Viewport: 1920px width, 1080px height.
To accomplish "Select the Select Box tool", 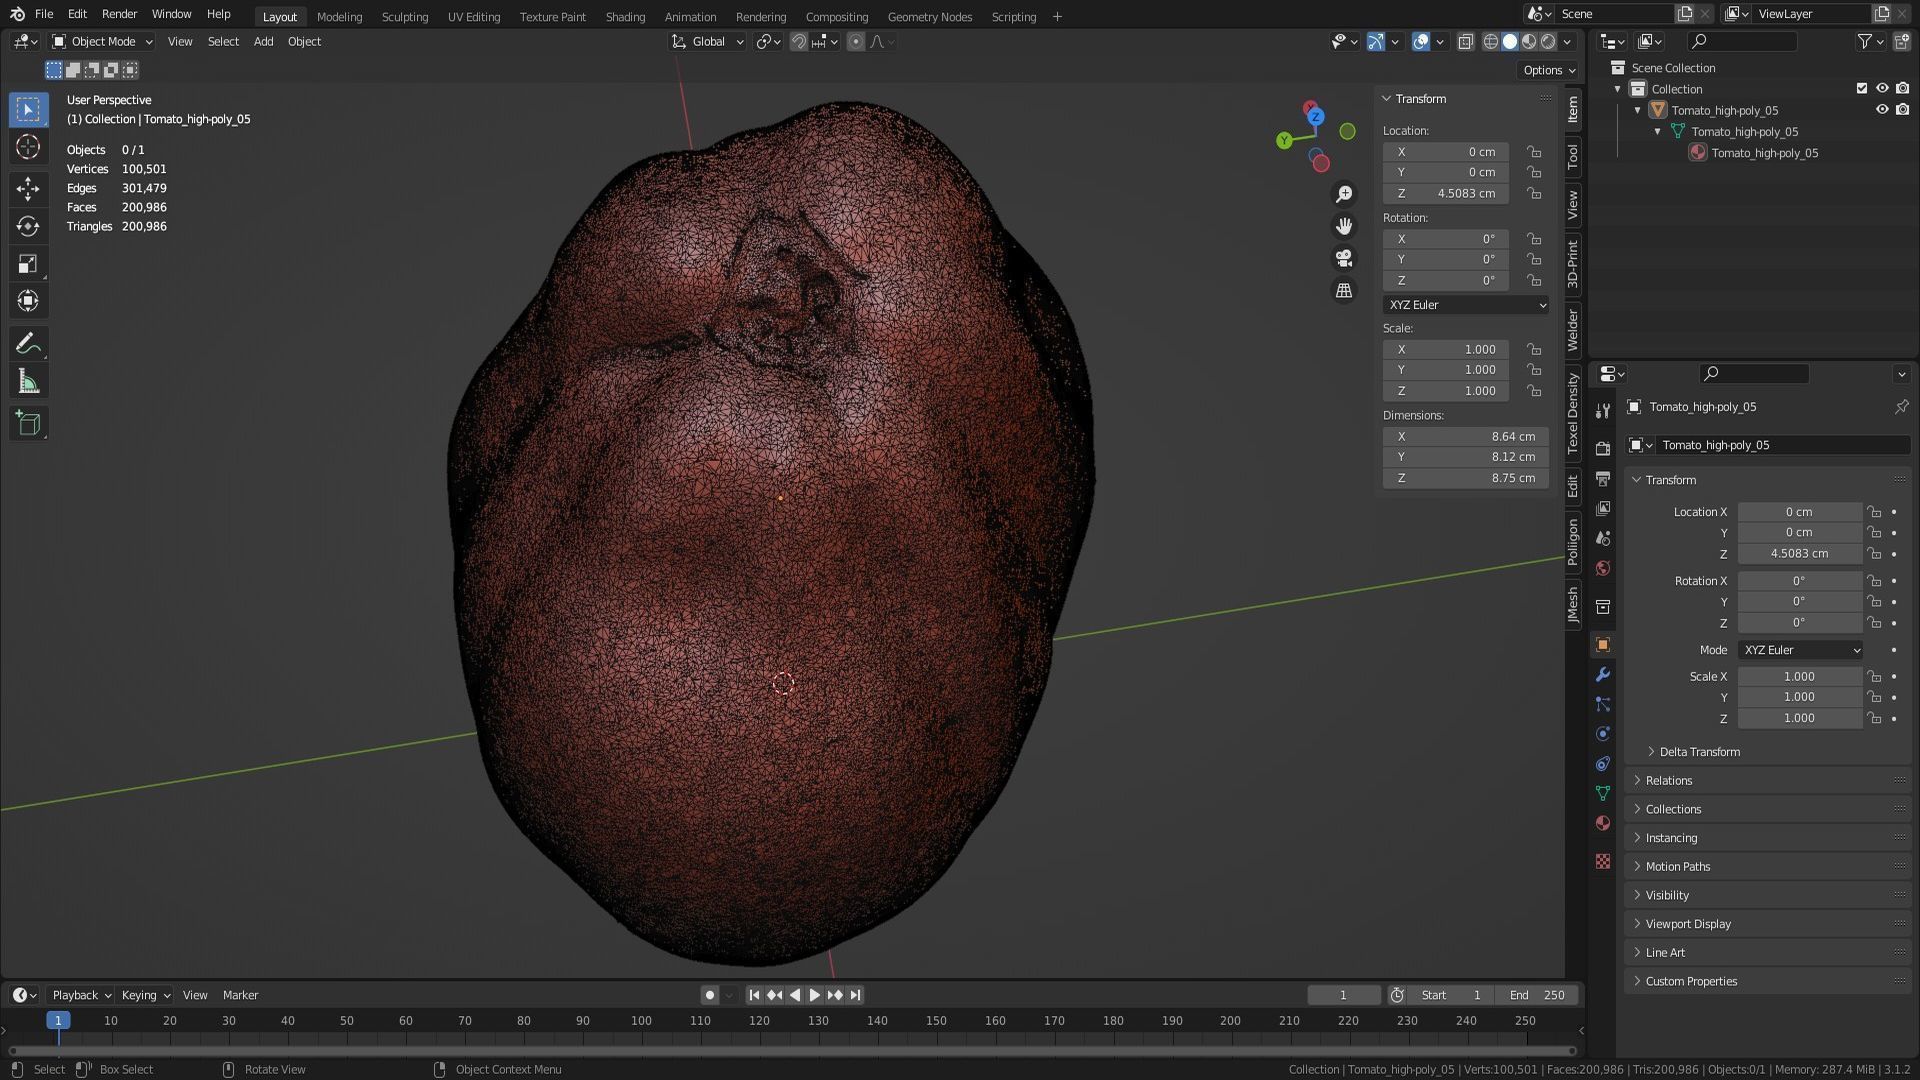I will pyautogui.click(x=28, y=109).
